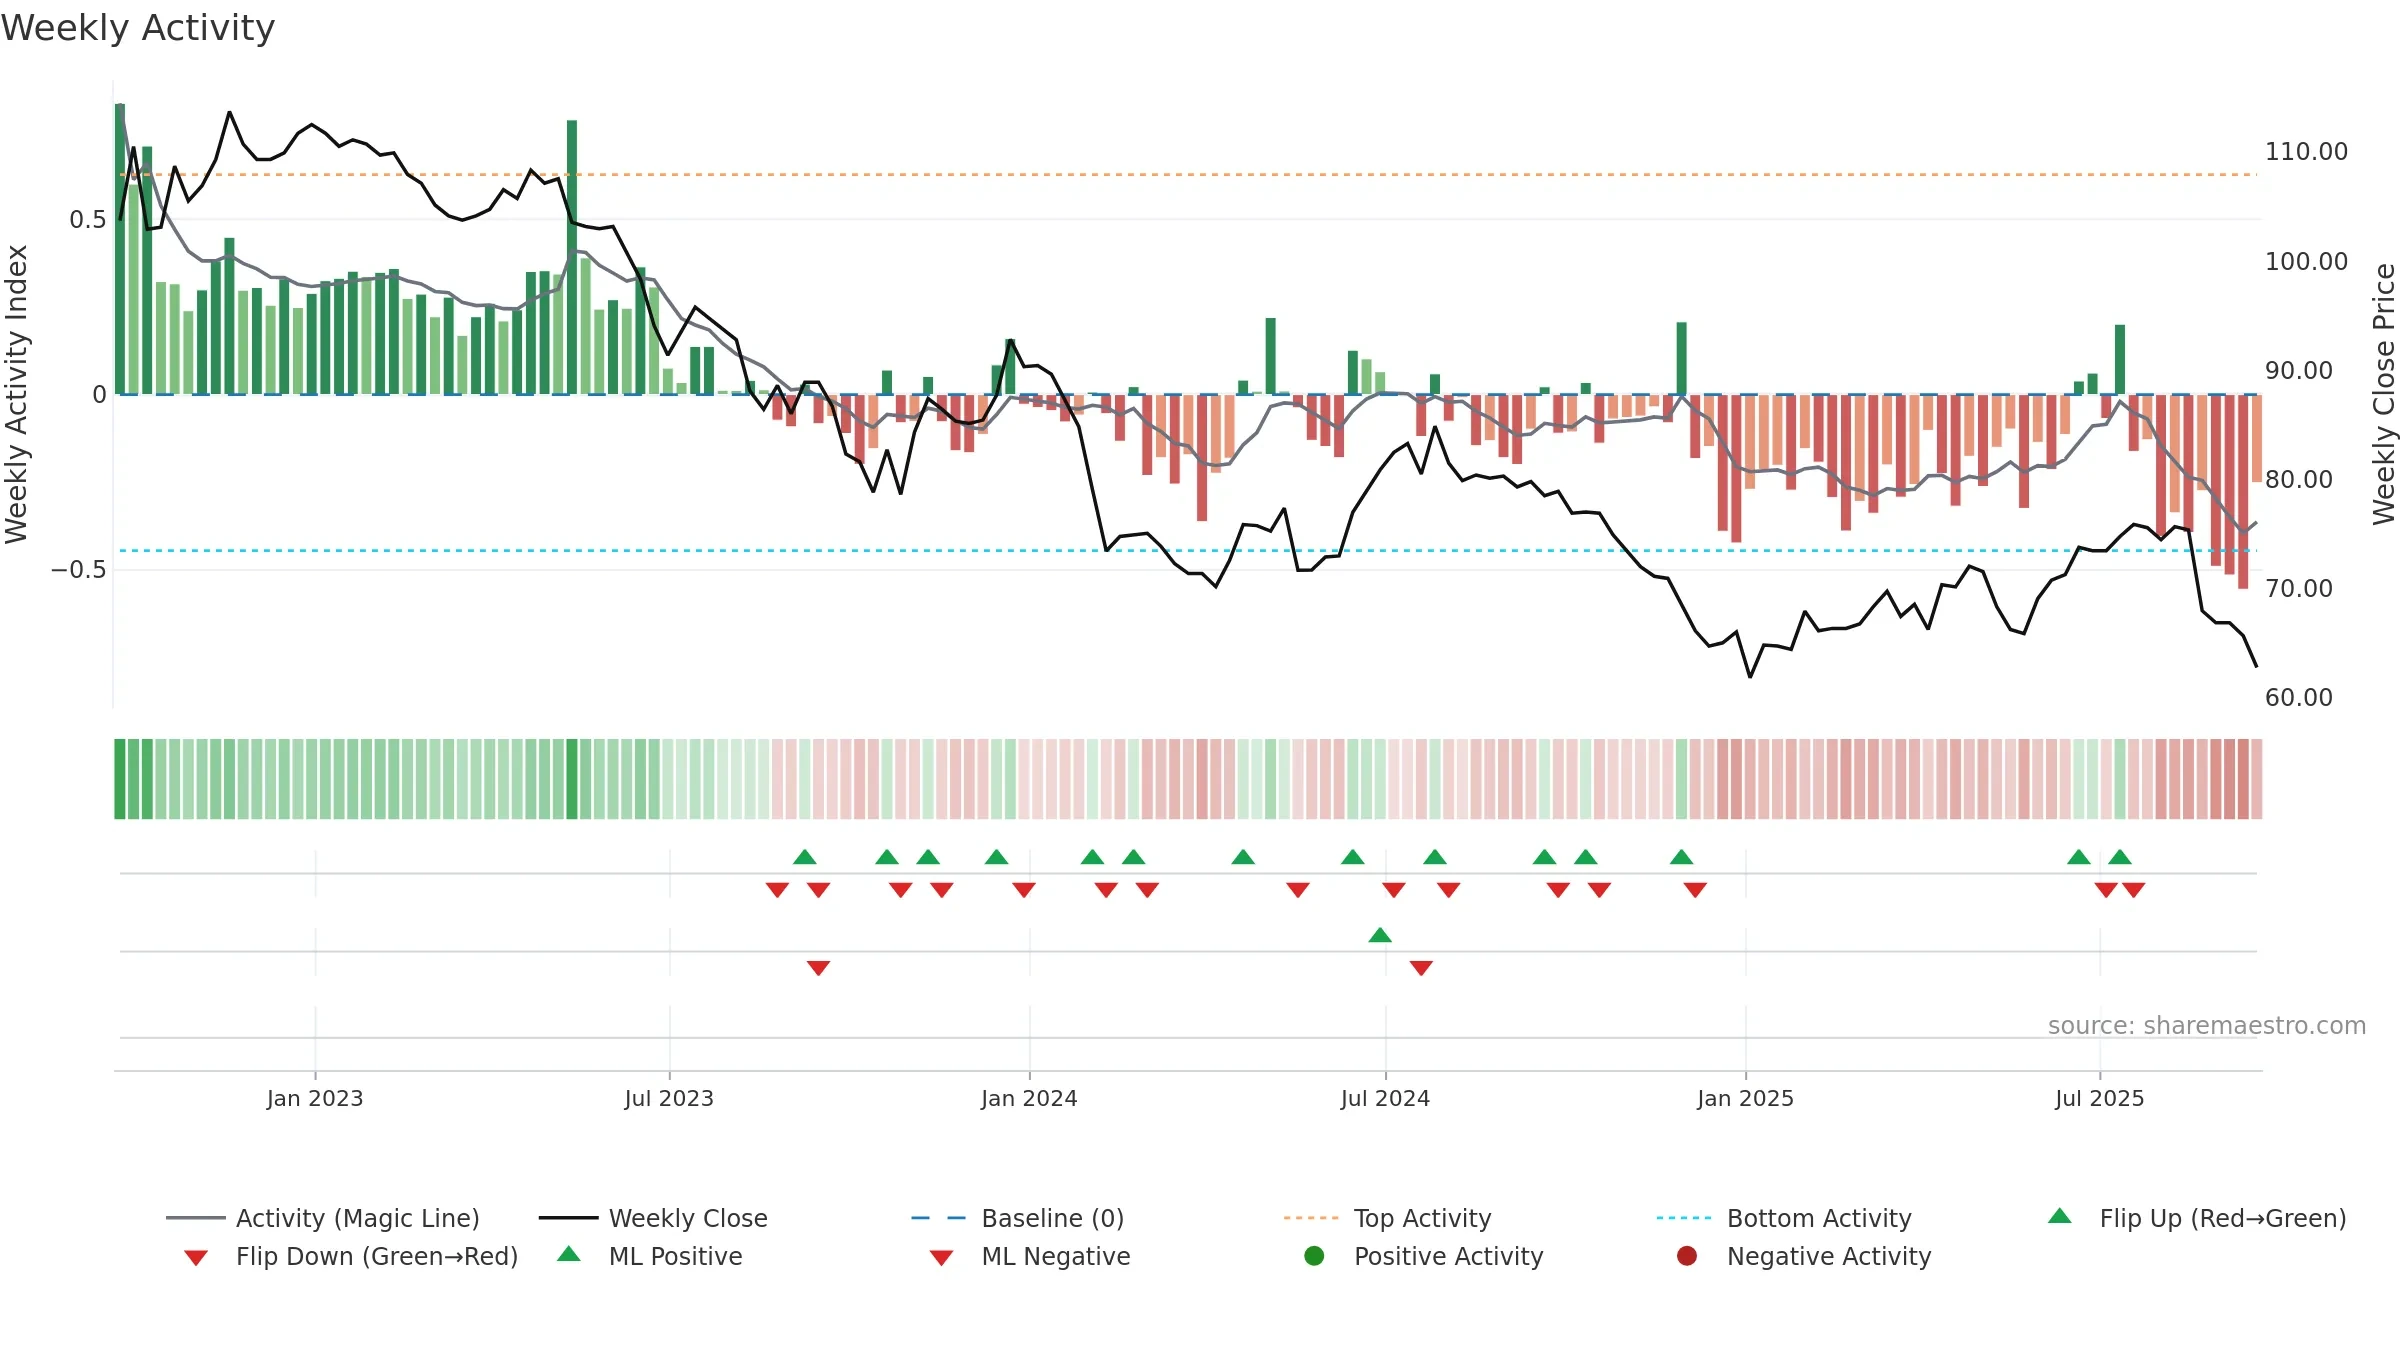Click the Jul 2024 x-axis label
2400x1350 pixels.
point(1385,1098)
